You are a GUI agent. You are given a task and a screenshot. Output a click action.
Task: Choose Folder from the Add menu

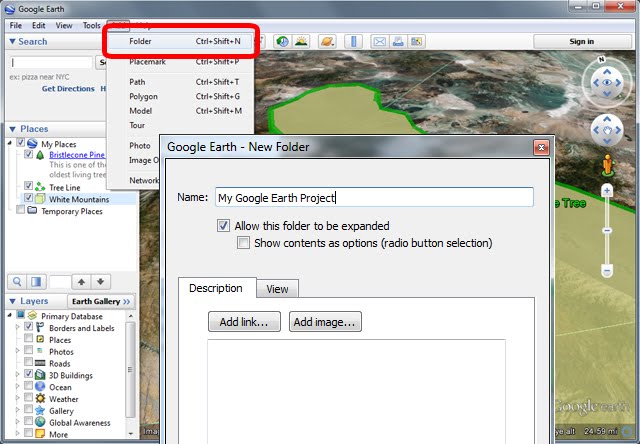coord(181,41)
